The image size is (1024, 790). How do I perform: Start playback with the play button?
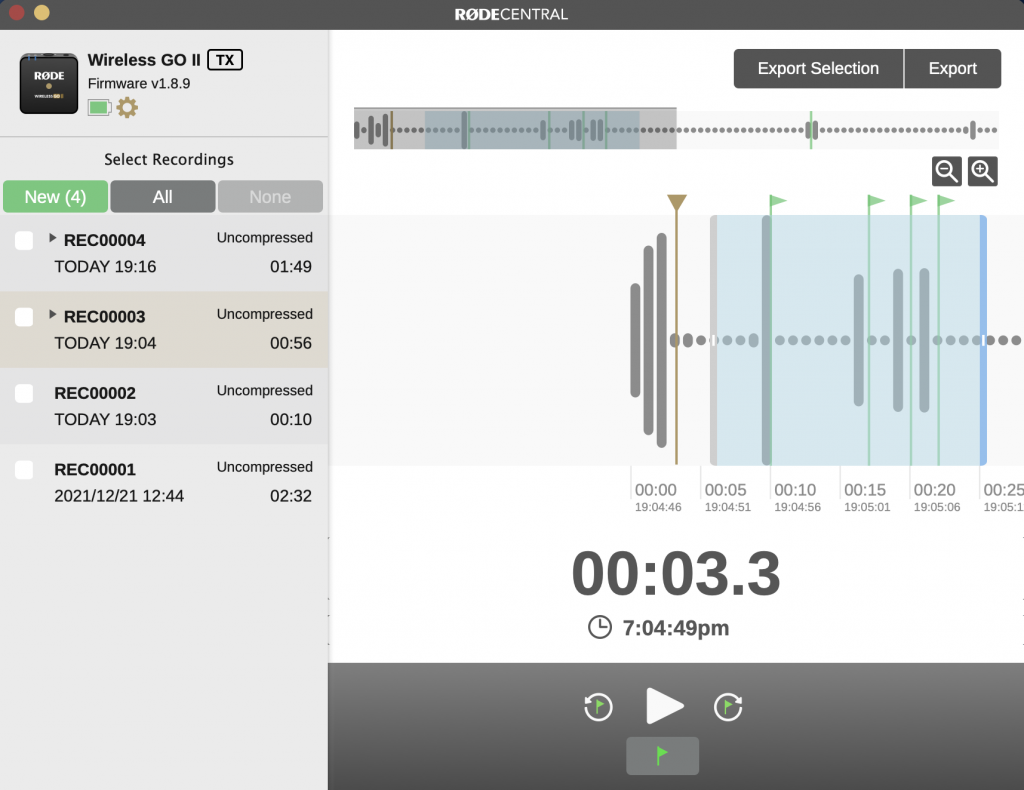[664, 706]
